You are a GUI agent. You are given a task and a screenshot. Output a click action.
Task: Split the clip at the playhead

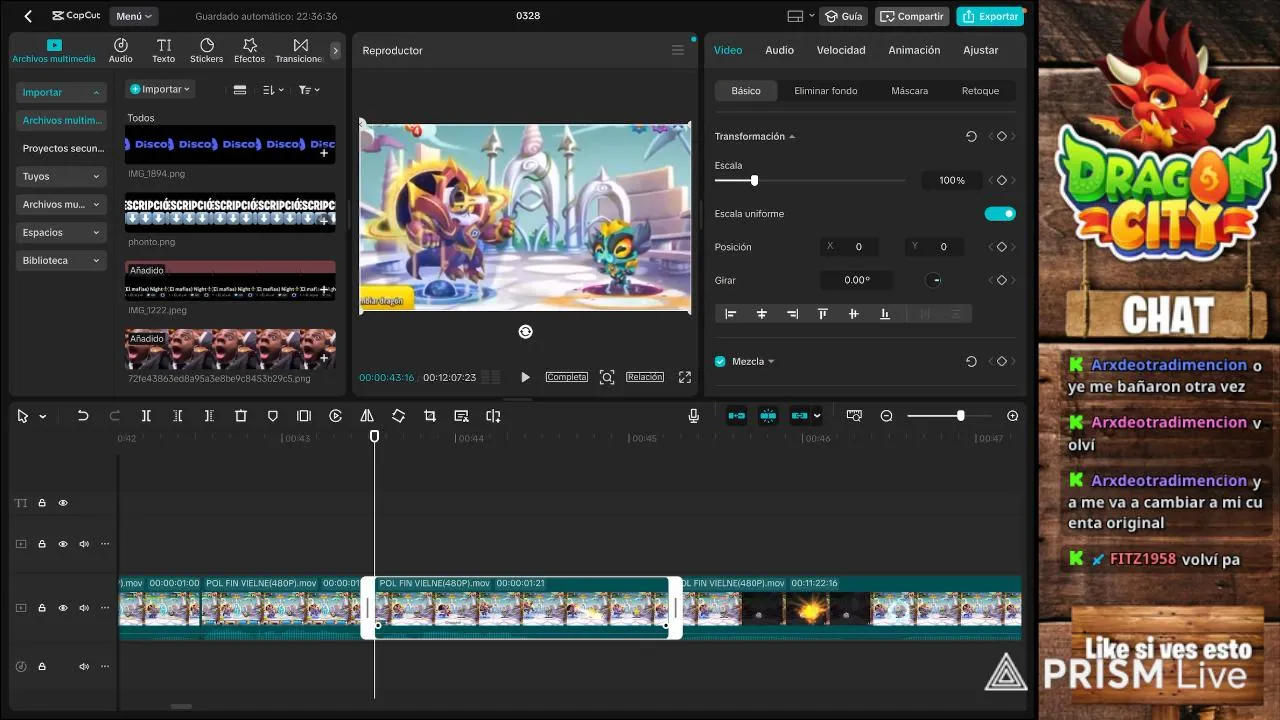pyautogui.click(x=146, y=416)
